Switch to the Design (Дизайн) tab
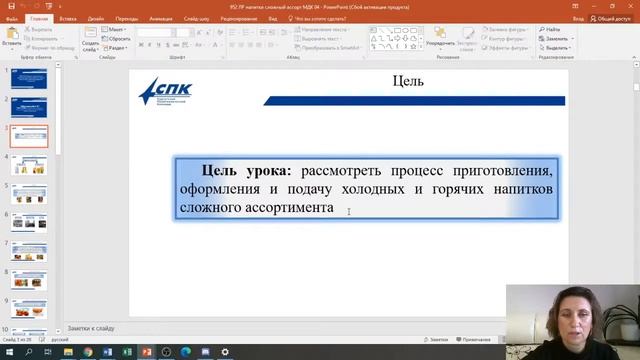 96,19
